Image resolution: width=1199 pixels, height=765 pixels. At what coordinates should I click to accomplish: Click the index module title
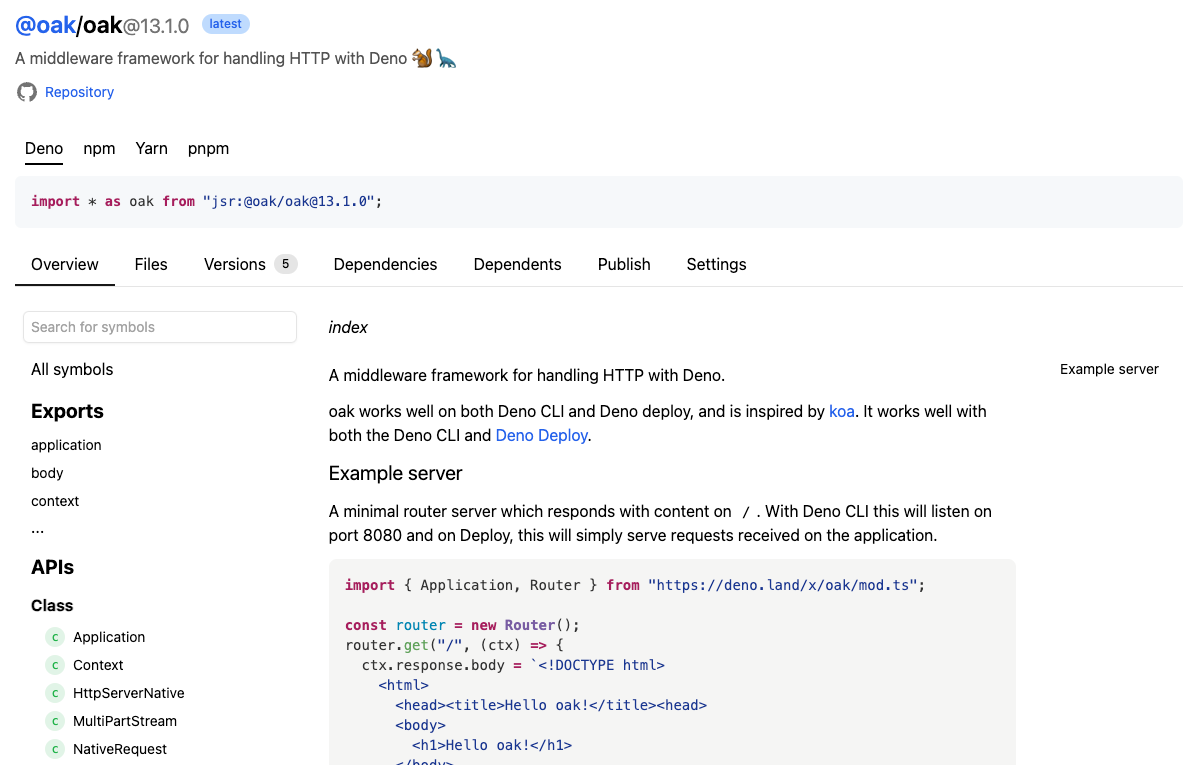[x=348, y=327]
